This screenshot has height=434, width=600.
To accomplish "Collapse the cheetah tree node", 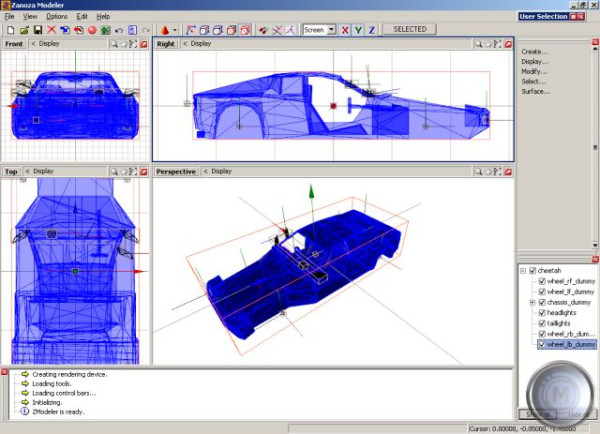I will (523, 271).
